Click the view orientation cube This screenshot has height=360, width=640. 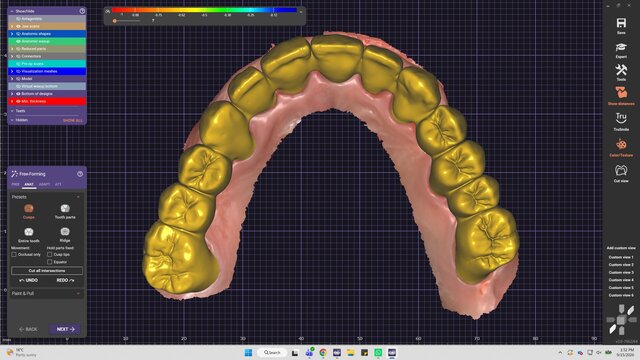(621, 320)
